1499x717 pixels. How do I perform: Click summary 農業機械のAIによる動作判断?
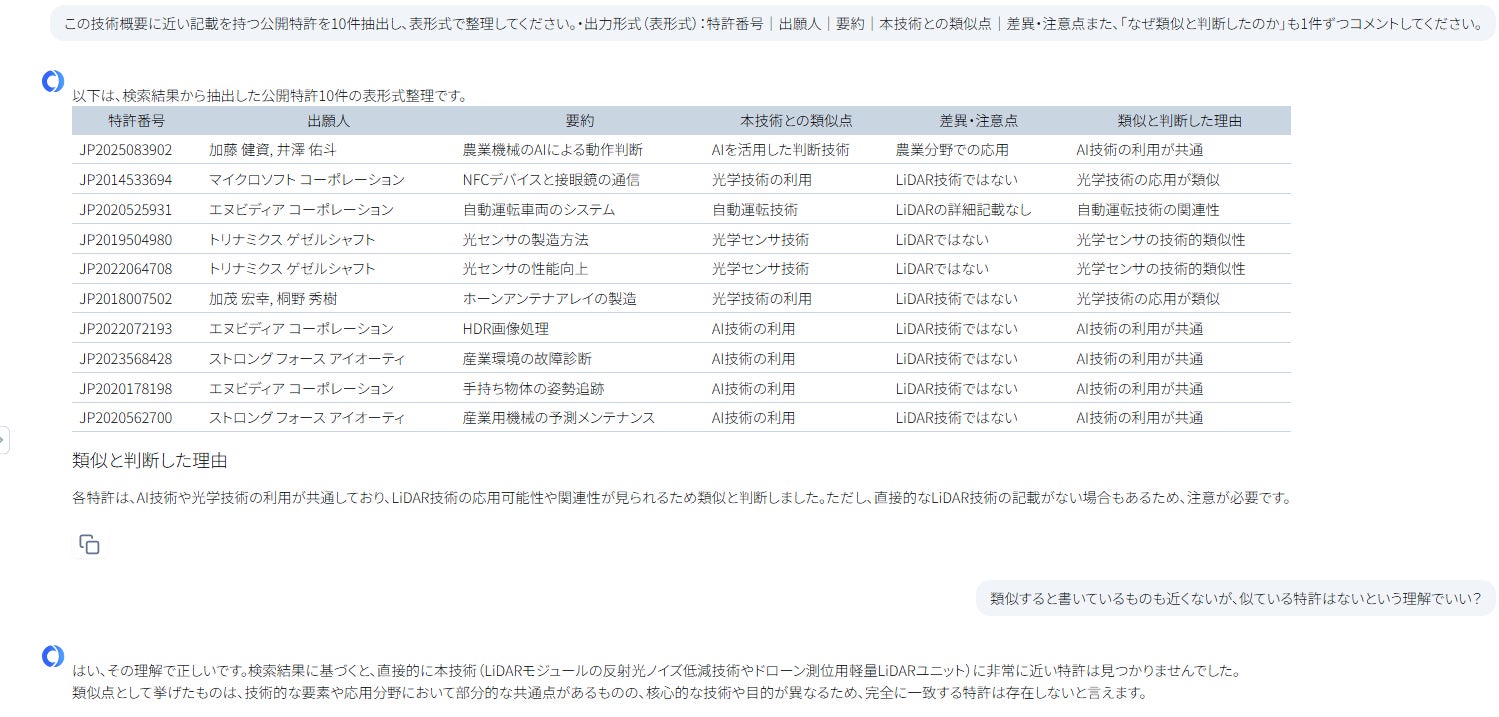(x=553, y=150)
